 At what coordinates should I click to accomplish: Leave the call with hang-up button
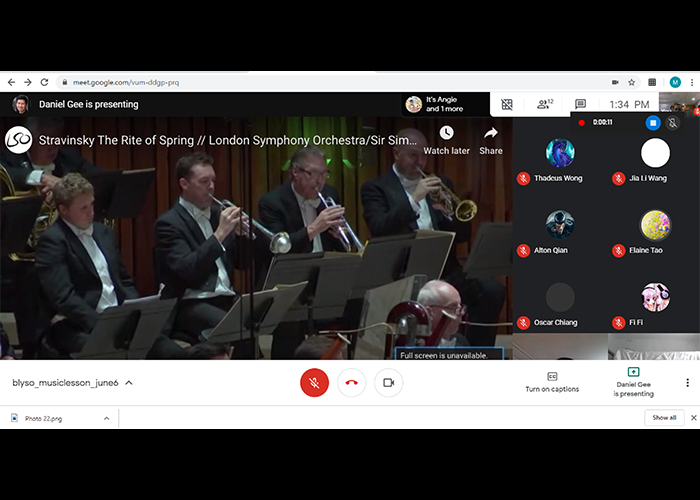(351, 383)
